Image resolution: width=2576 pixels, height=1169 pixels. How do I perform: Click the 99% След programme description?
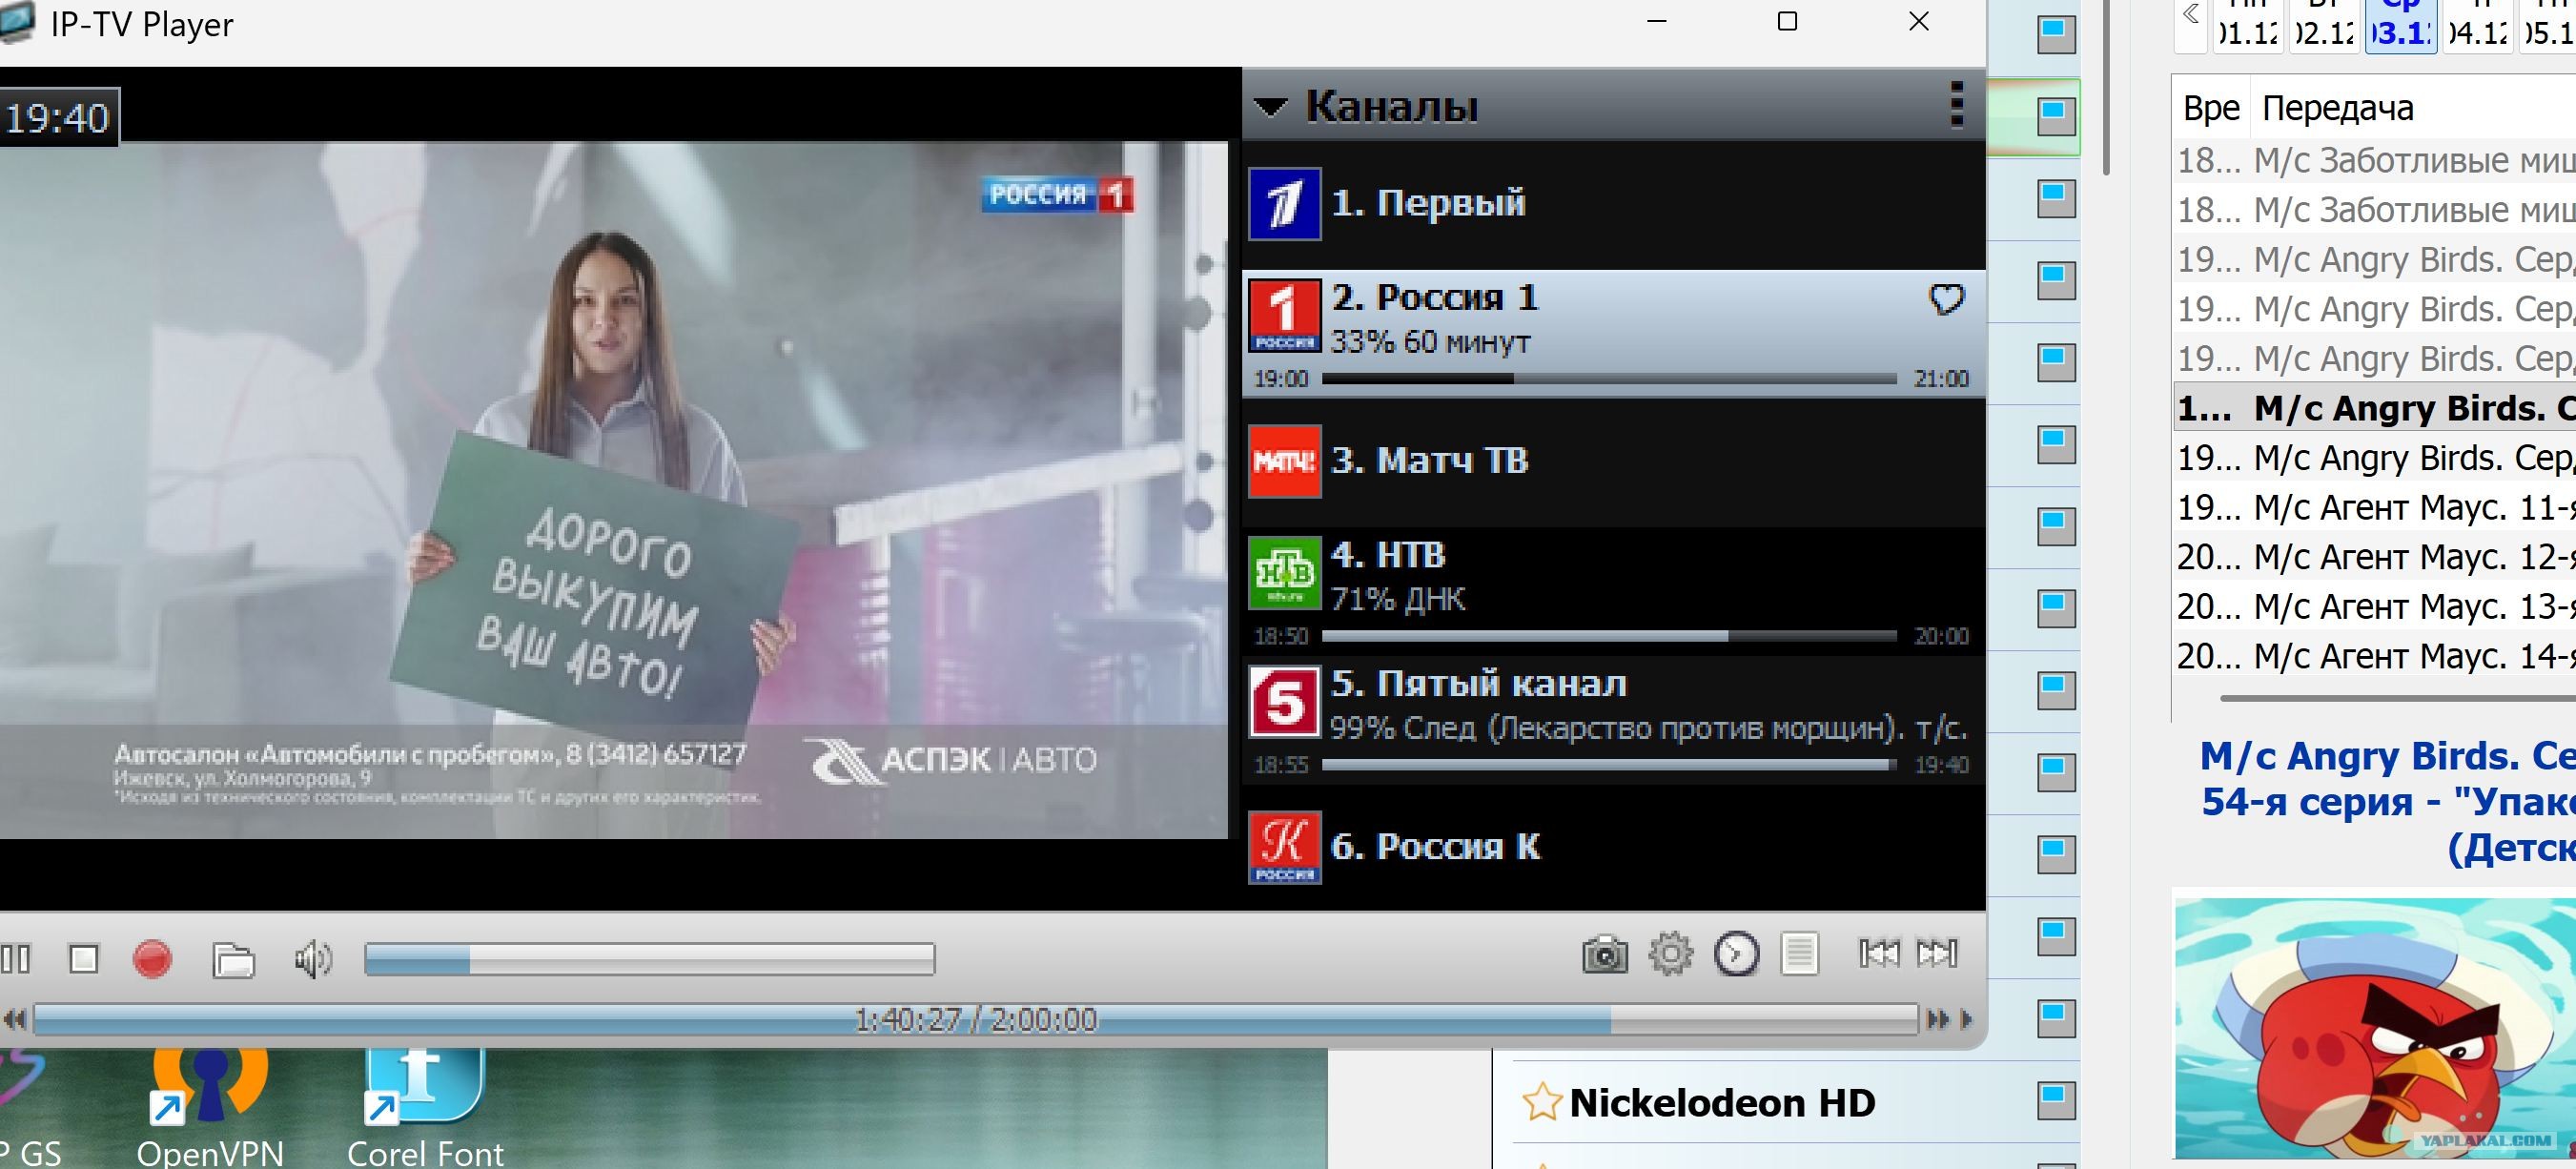(1648, 728)
